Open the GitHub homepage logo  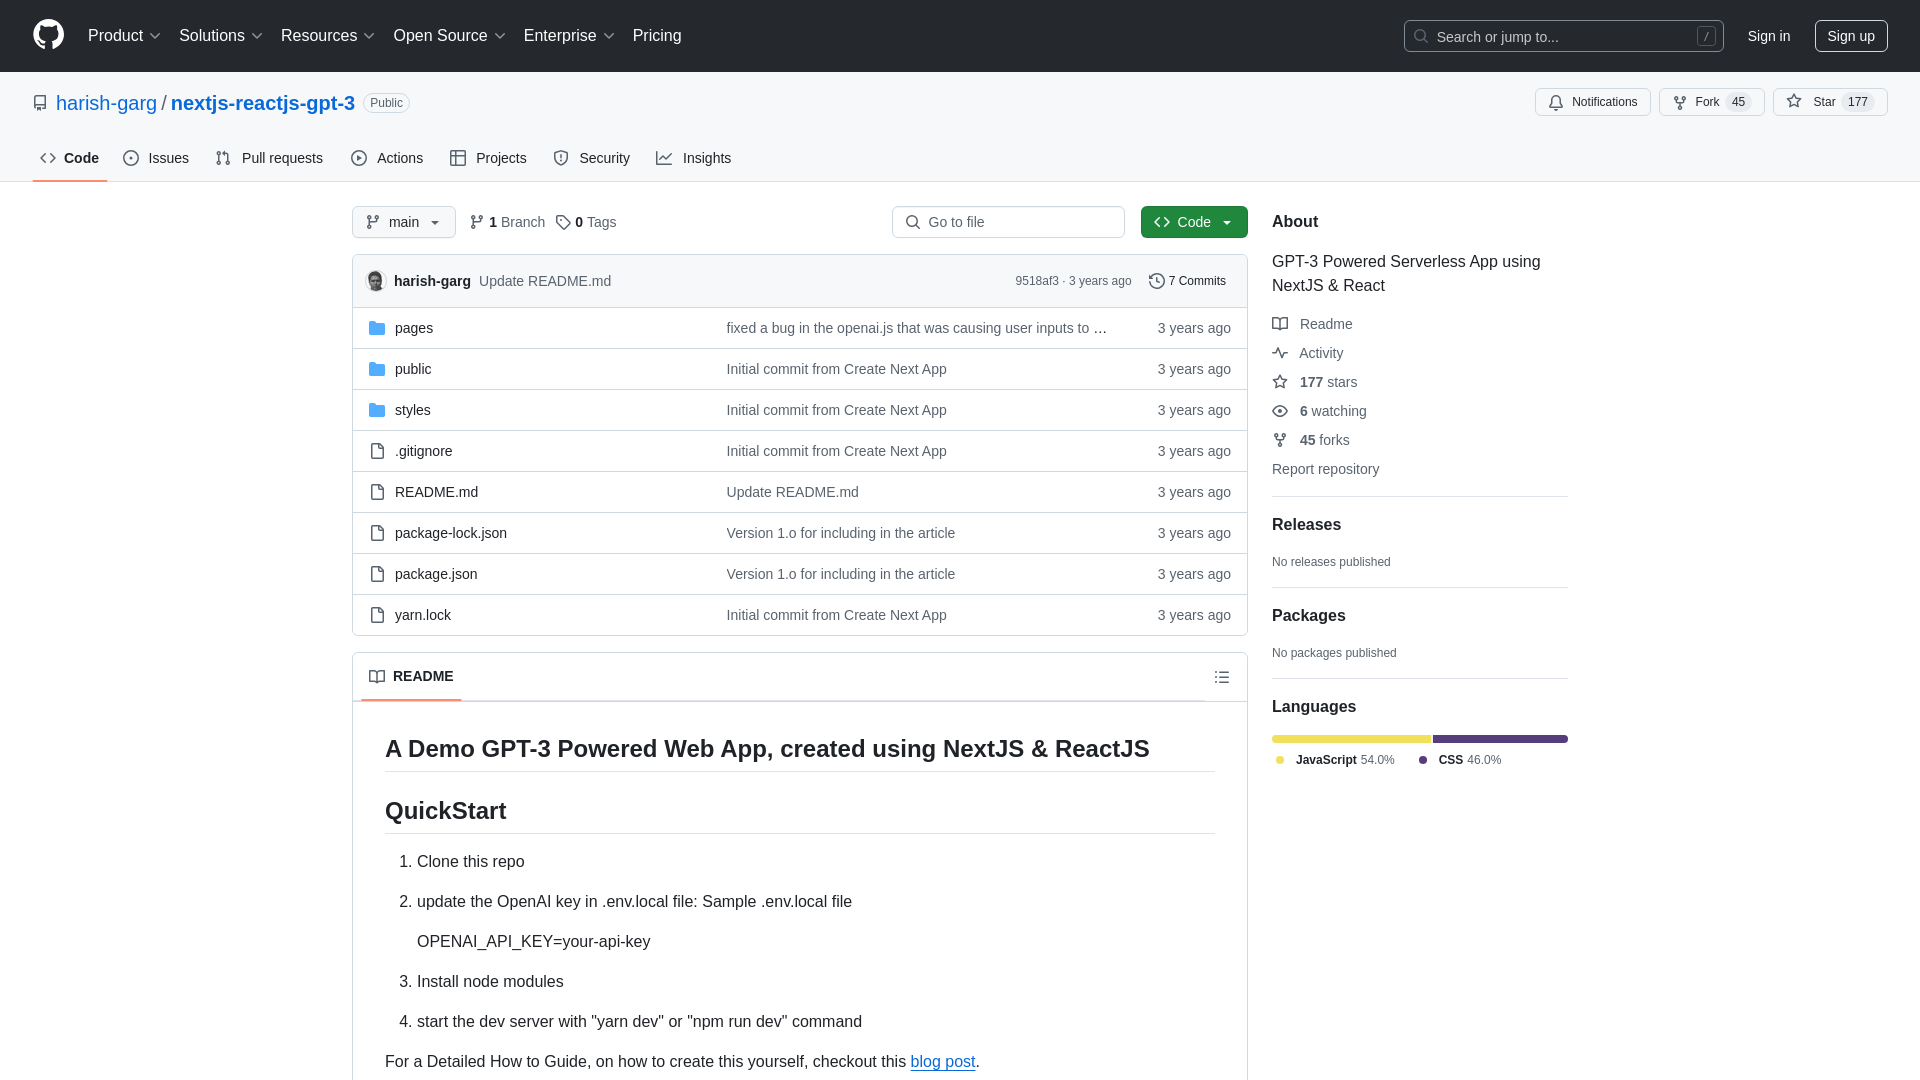point(48,35)
